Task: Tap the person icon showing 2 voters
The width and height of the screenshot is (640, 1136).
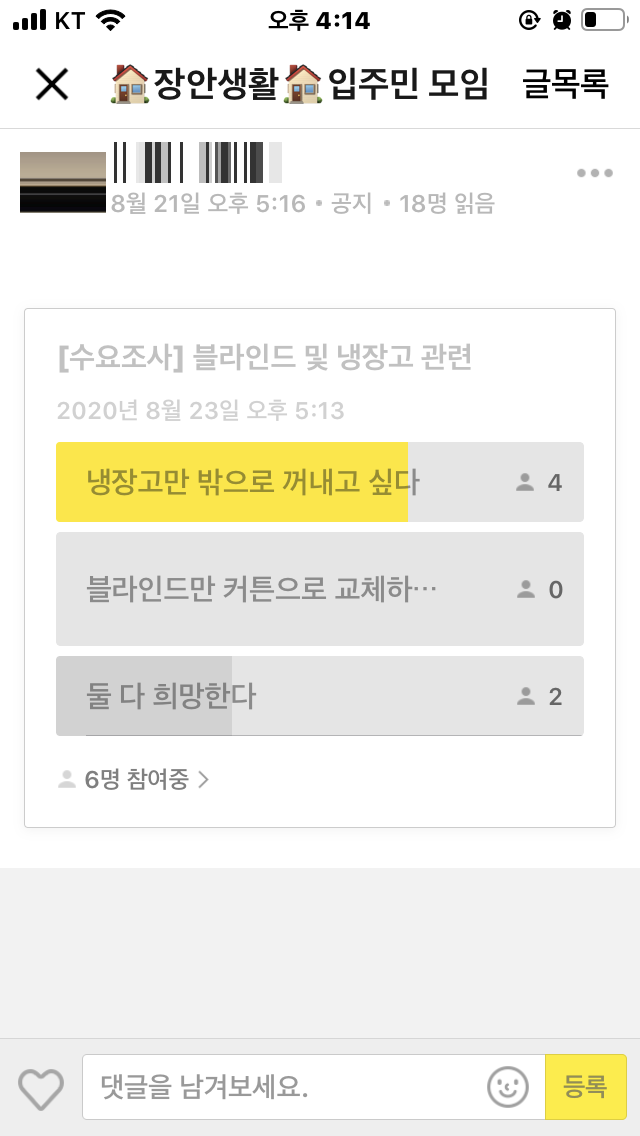Action: click(x=525, y=697)
